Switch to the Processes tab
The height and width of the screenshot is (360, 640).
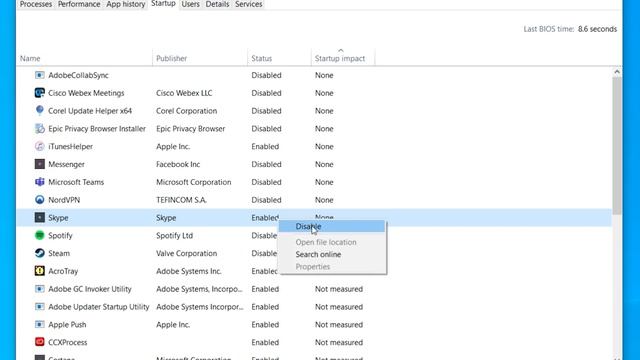(36, 4)
